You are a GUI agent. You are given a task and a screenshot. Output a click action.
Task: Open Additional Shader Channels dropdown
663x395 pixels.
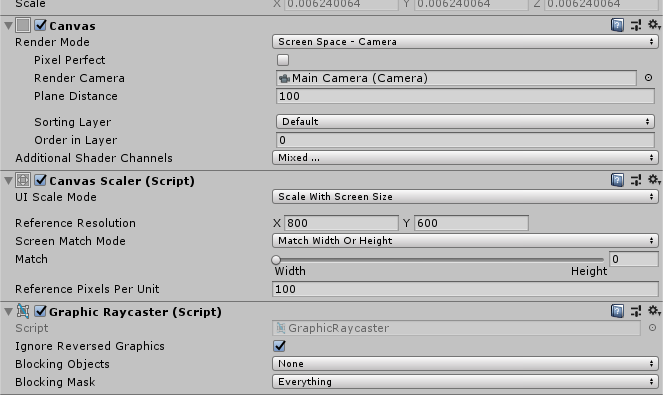tap(465, 158)
